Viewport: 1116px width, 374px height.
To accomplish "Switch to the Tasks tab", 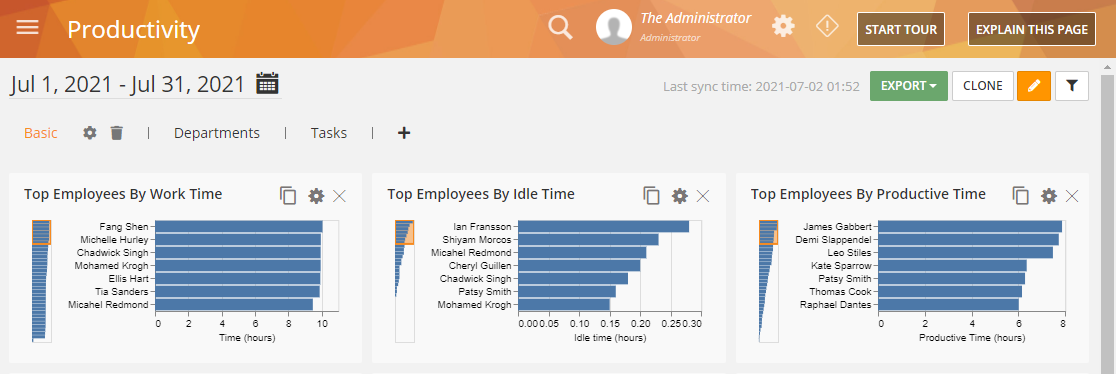I will pos(329,133).
